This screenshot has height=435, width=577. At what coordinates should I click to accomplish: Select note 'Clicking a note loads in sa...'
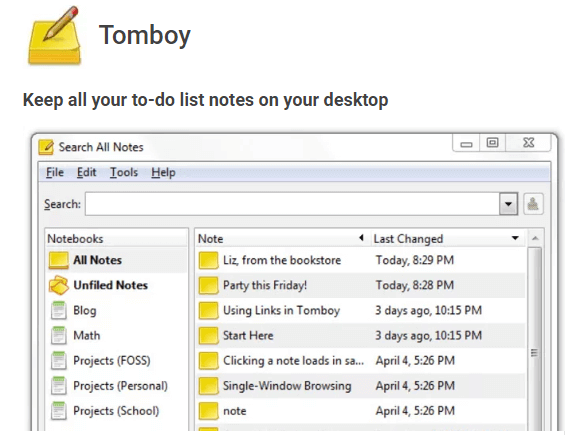click(x=293, y=361)
